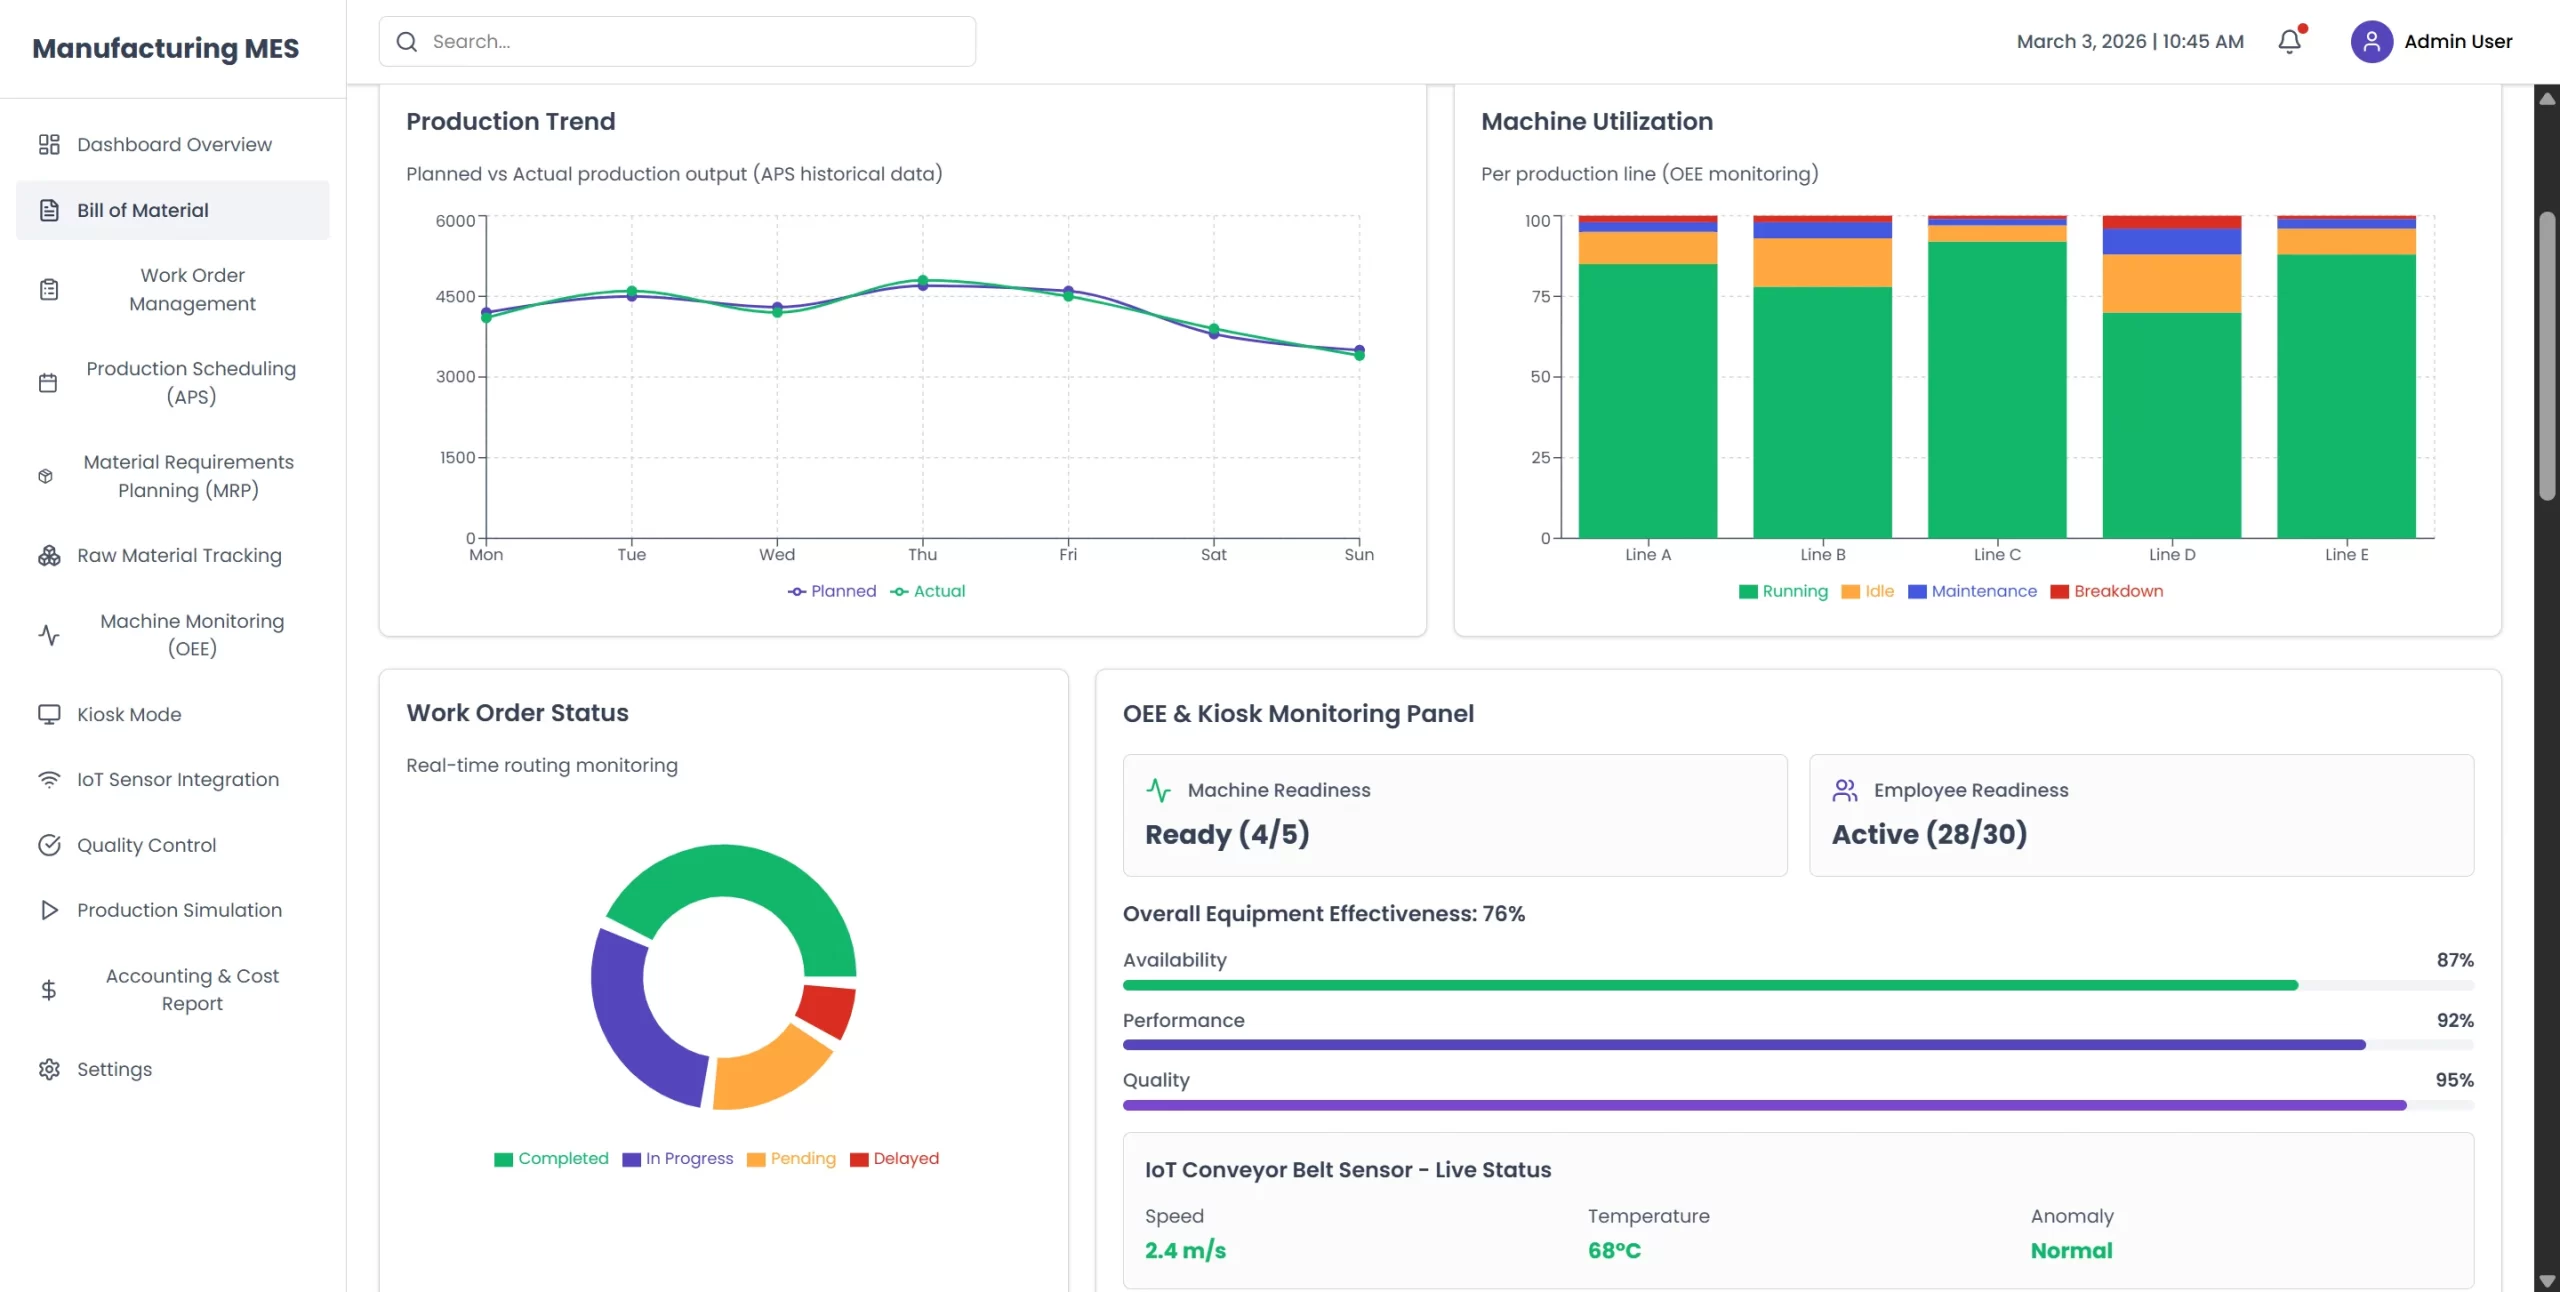Click the Production Simulation play icon

pyautogui.click(x=49, y=910)
